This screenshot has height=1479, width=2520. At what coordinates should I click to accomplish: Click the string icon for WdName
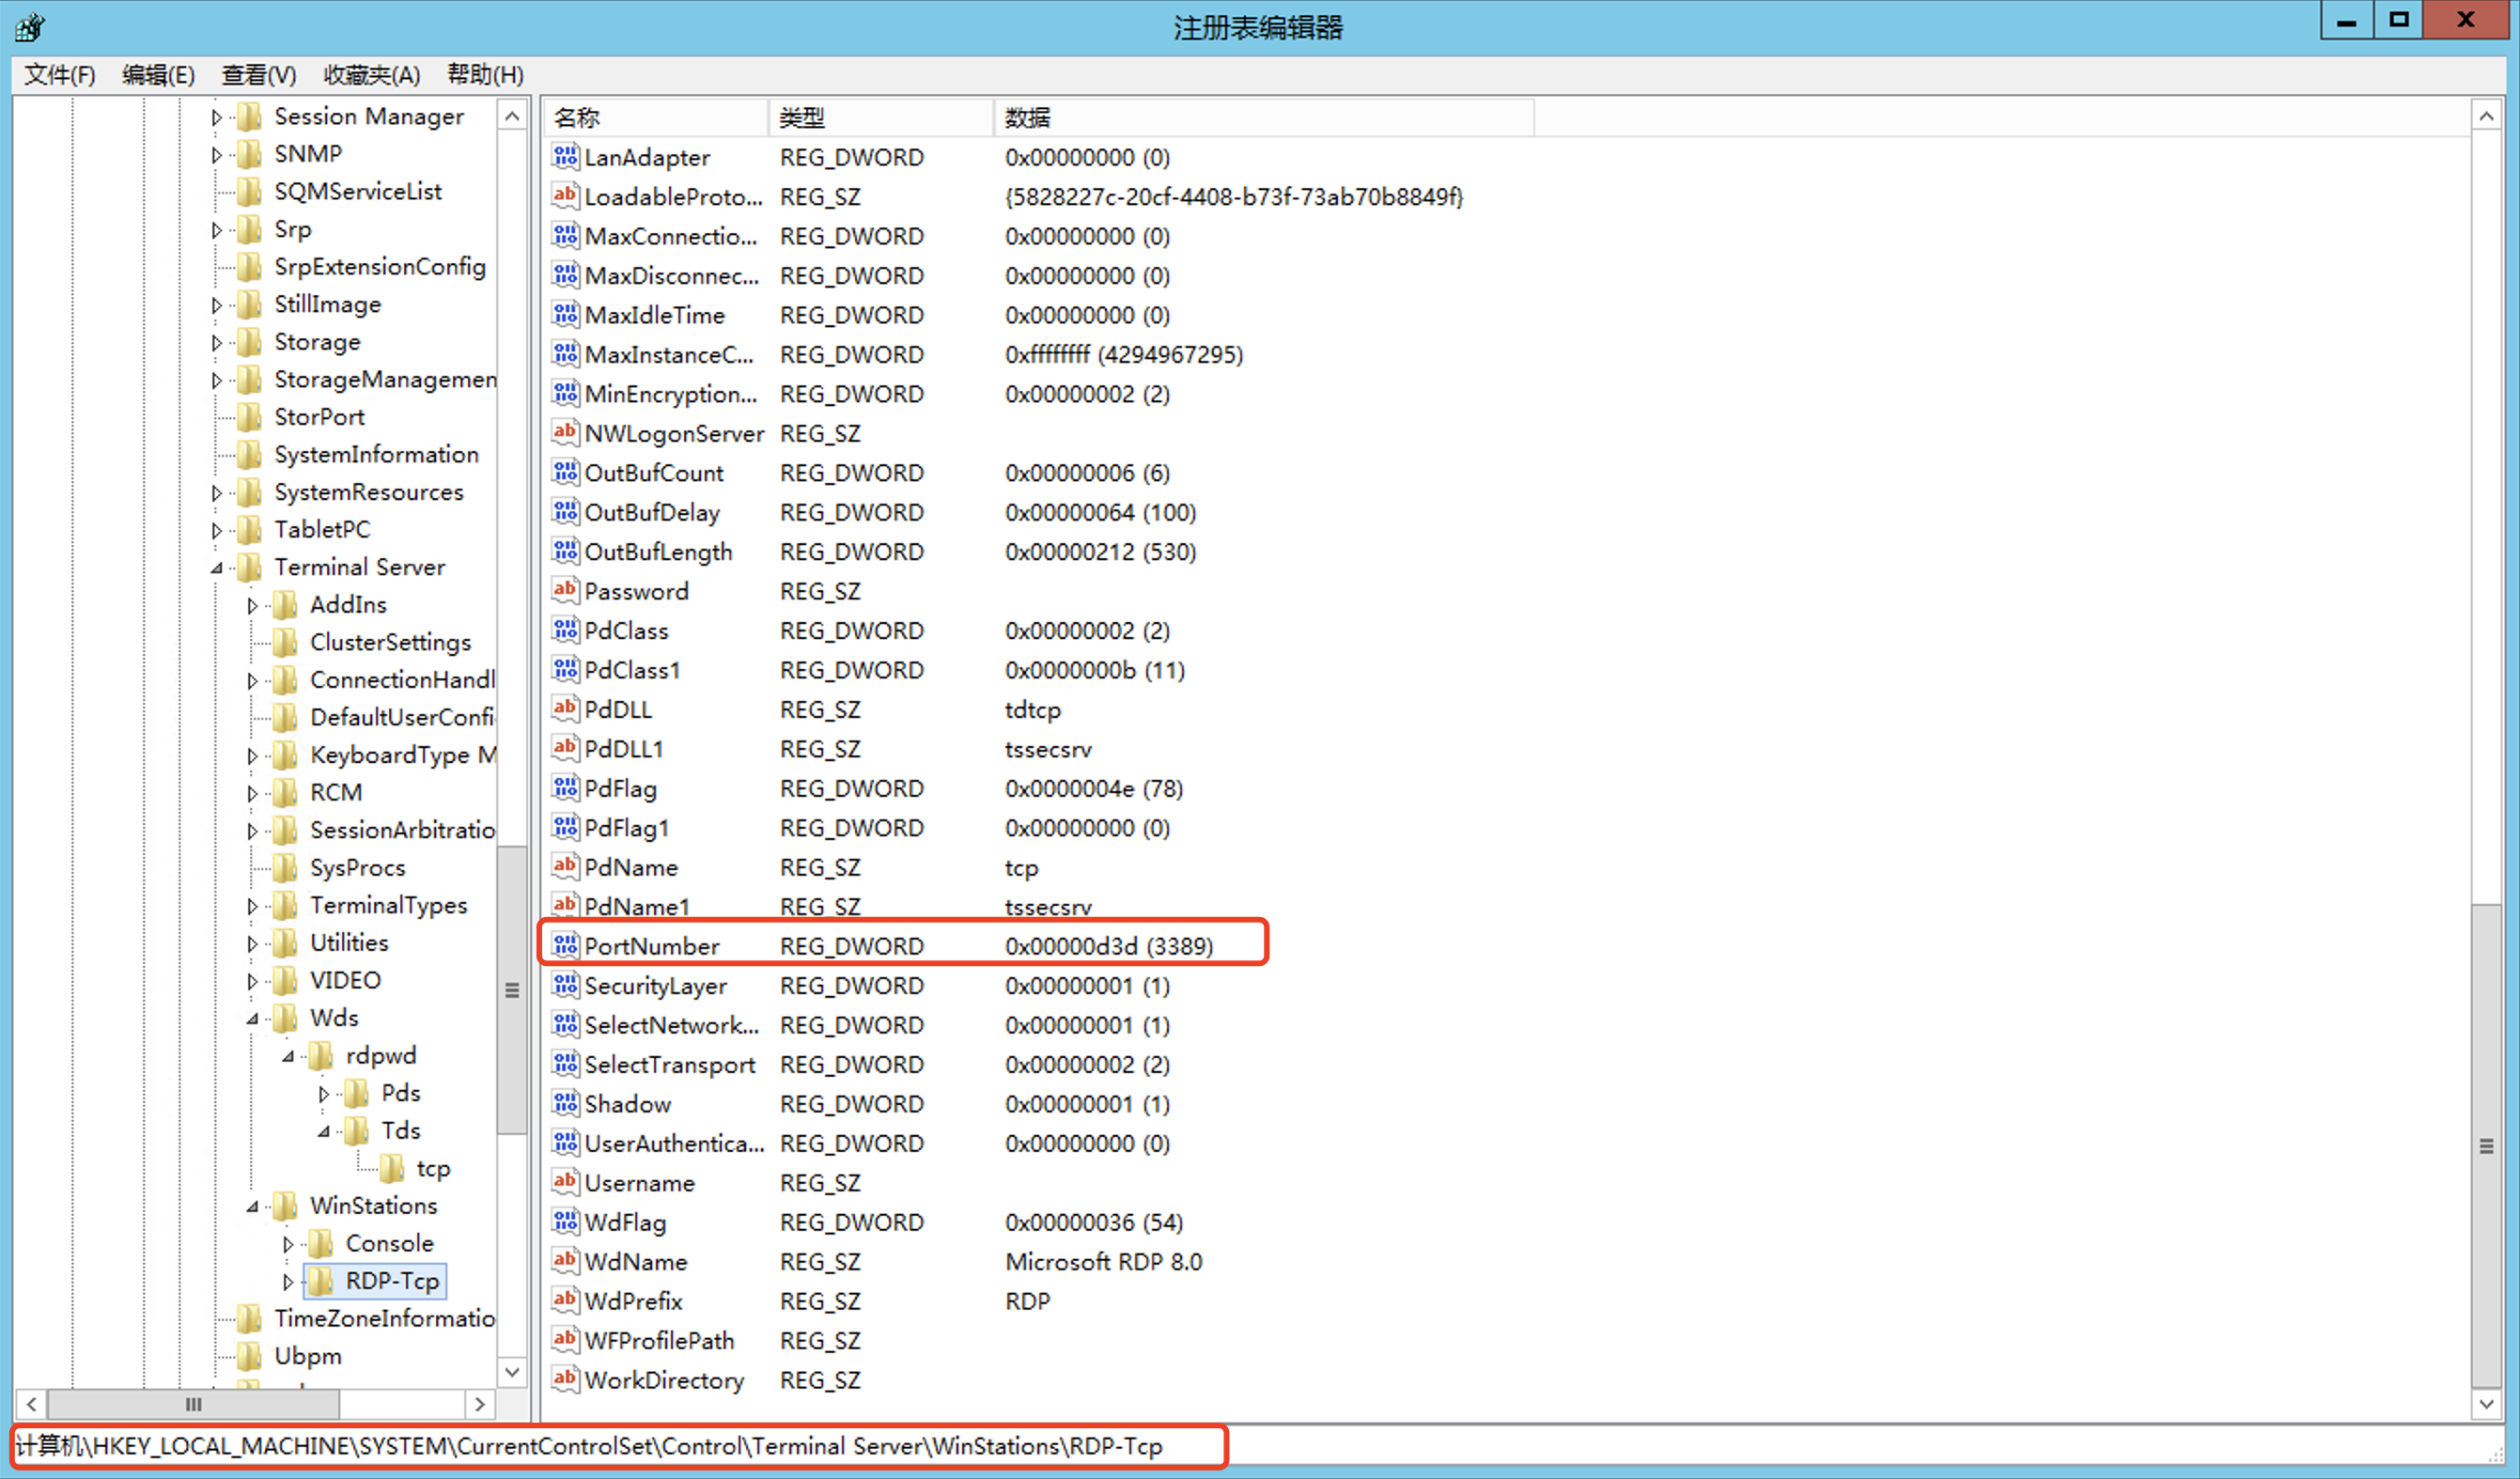click(x=565, y=1261)
